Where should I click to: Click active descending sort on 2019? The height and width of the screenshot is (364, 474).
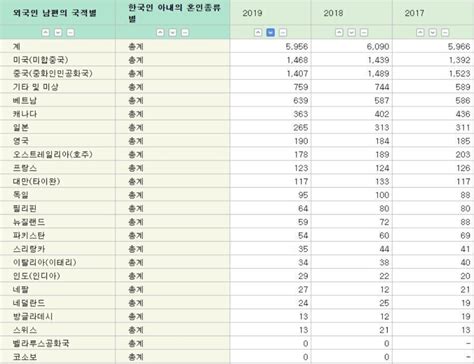270,32
